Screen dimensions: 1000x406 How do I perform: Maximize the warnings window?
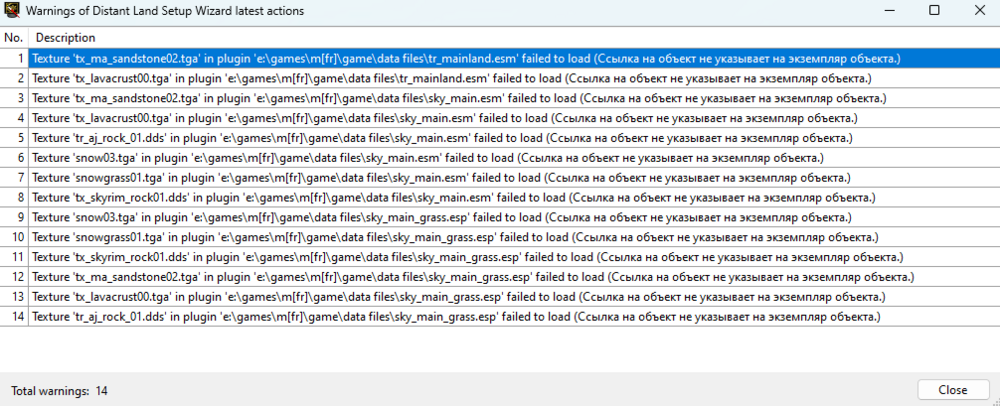click(933, 10)
